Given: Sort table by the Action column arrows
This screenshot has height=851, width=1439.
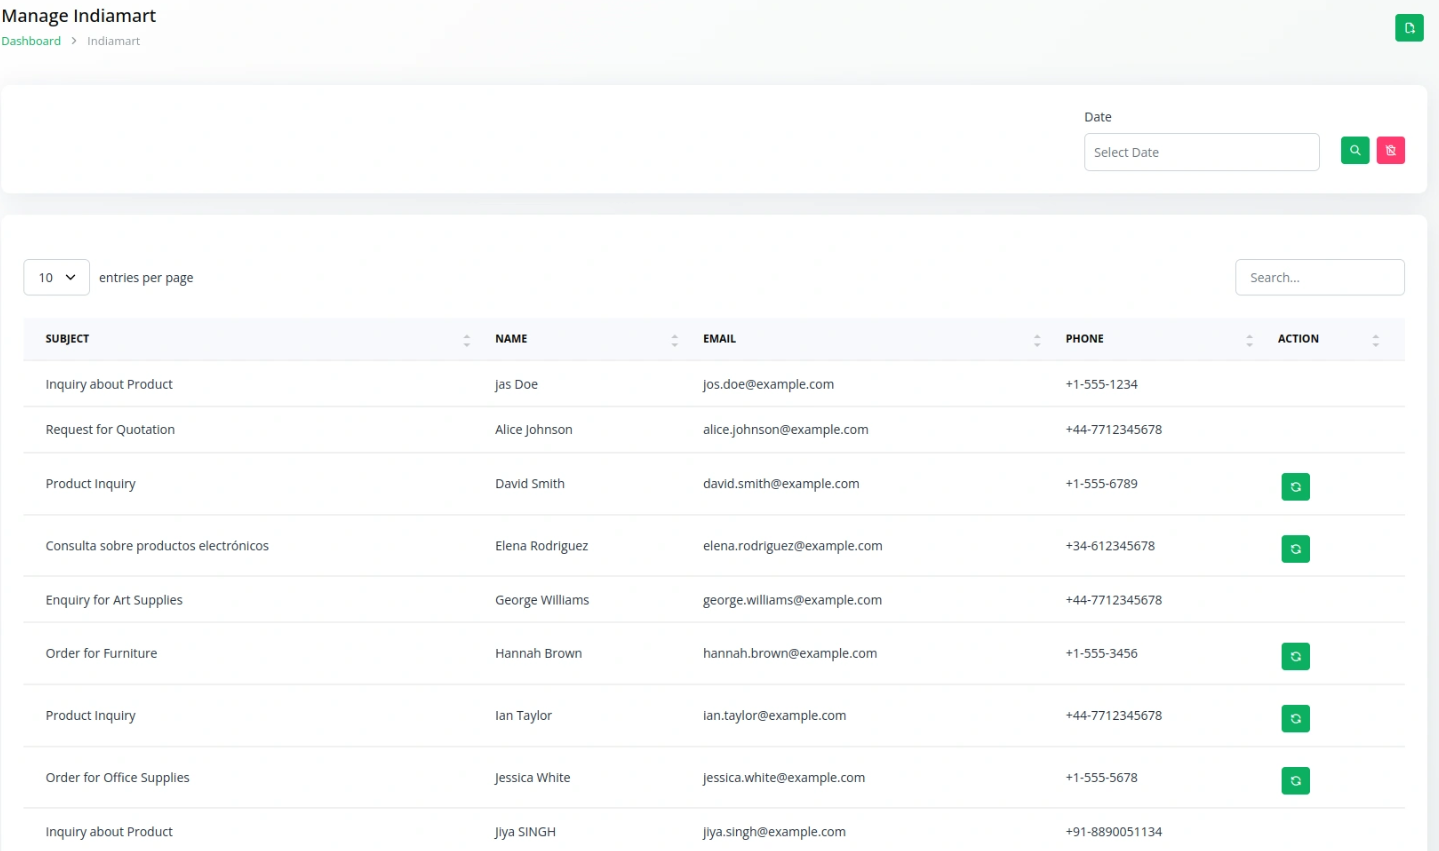Looking at the screenshot, I should (x=1376, y=340).
